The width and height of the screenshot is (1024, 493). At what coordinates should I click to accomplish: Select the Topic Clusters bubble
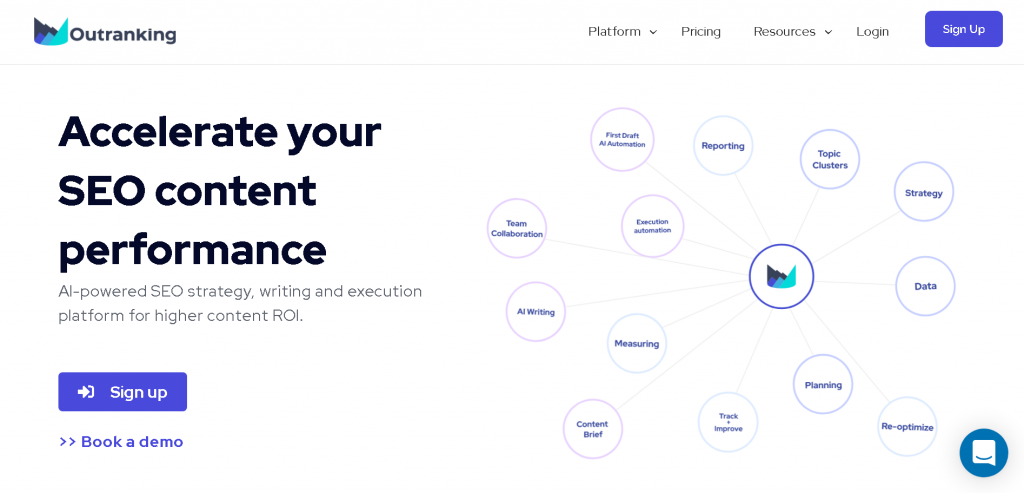pos(830,159)
